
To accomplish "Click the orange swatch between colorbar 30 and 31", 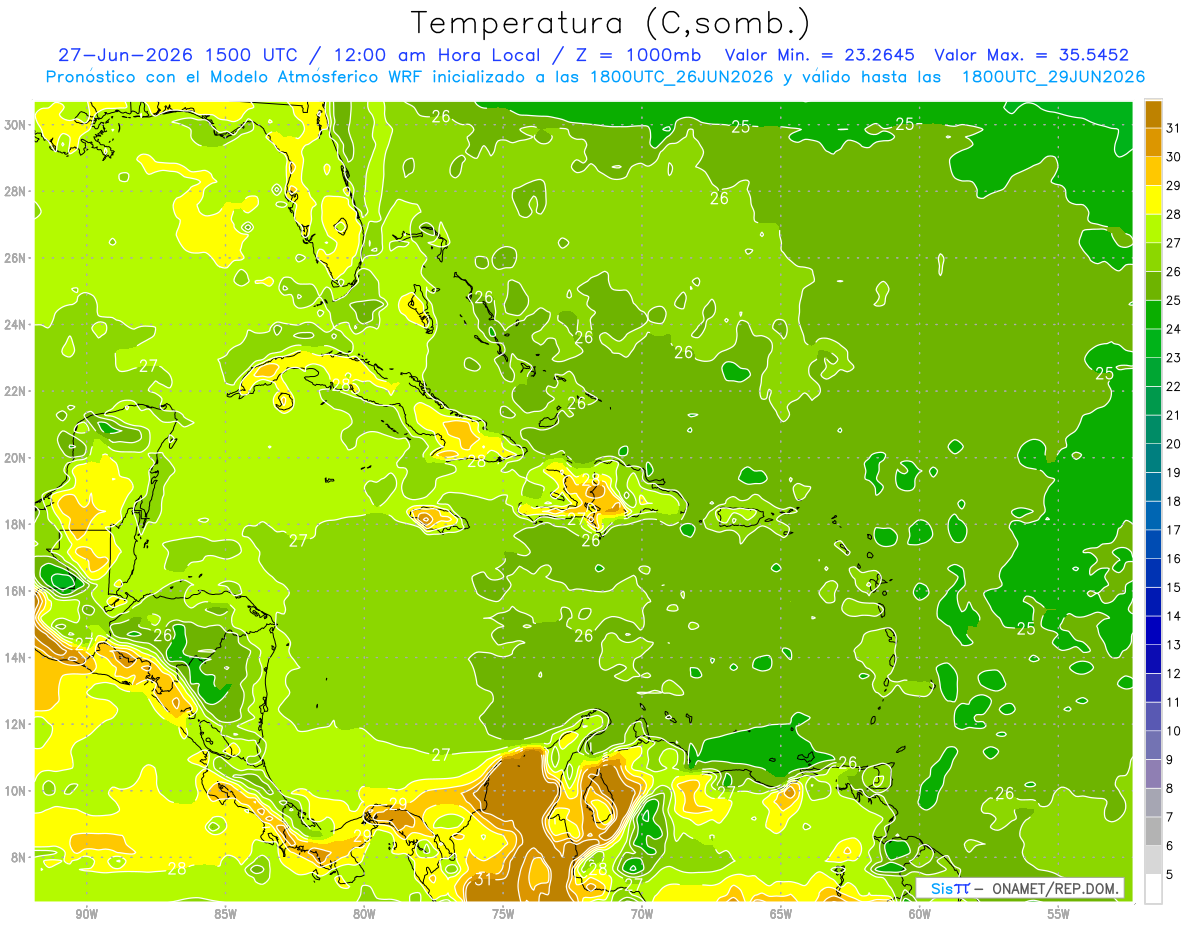I will pyautogui.click(x=1153, y=142).
